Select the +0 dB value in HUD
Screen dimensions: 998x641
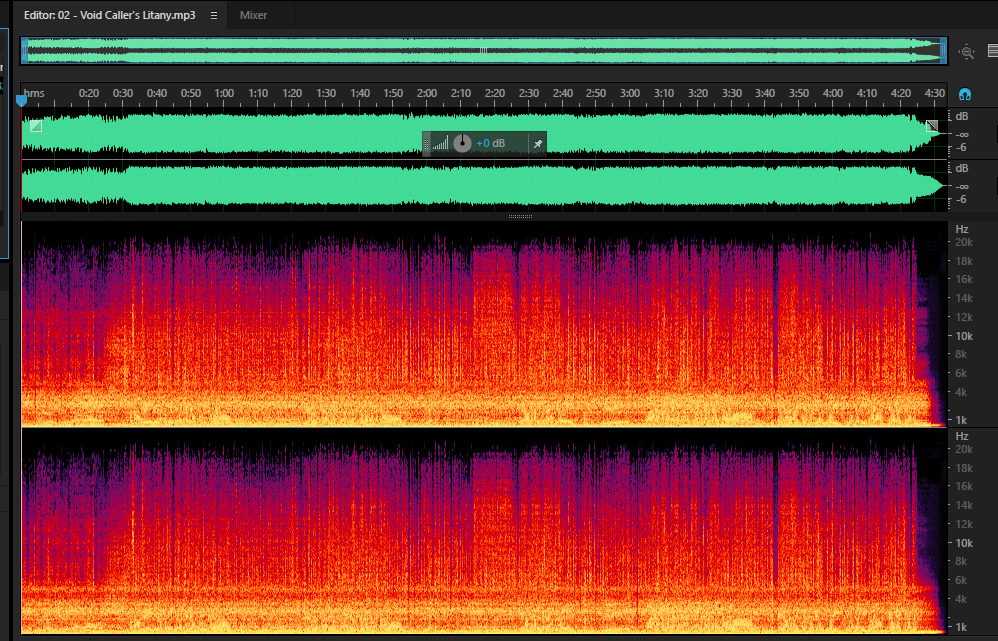point(491,143)
